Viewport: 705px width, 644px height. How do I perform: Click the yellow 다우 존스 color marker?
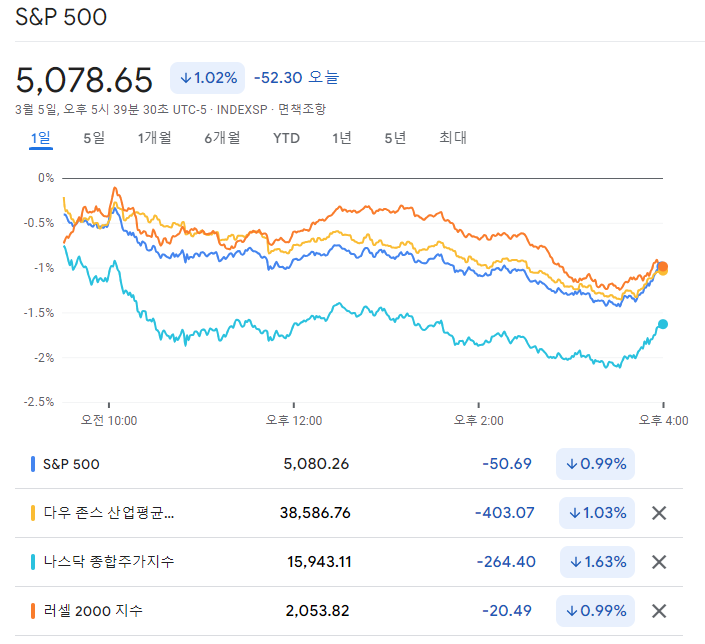(33, 513)
